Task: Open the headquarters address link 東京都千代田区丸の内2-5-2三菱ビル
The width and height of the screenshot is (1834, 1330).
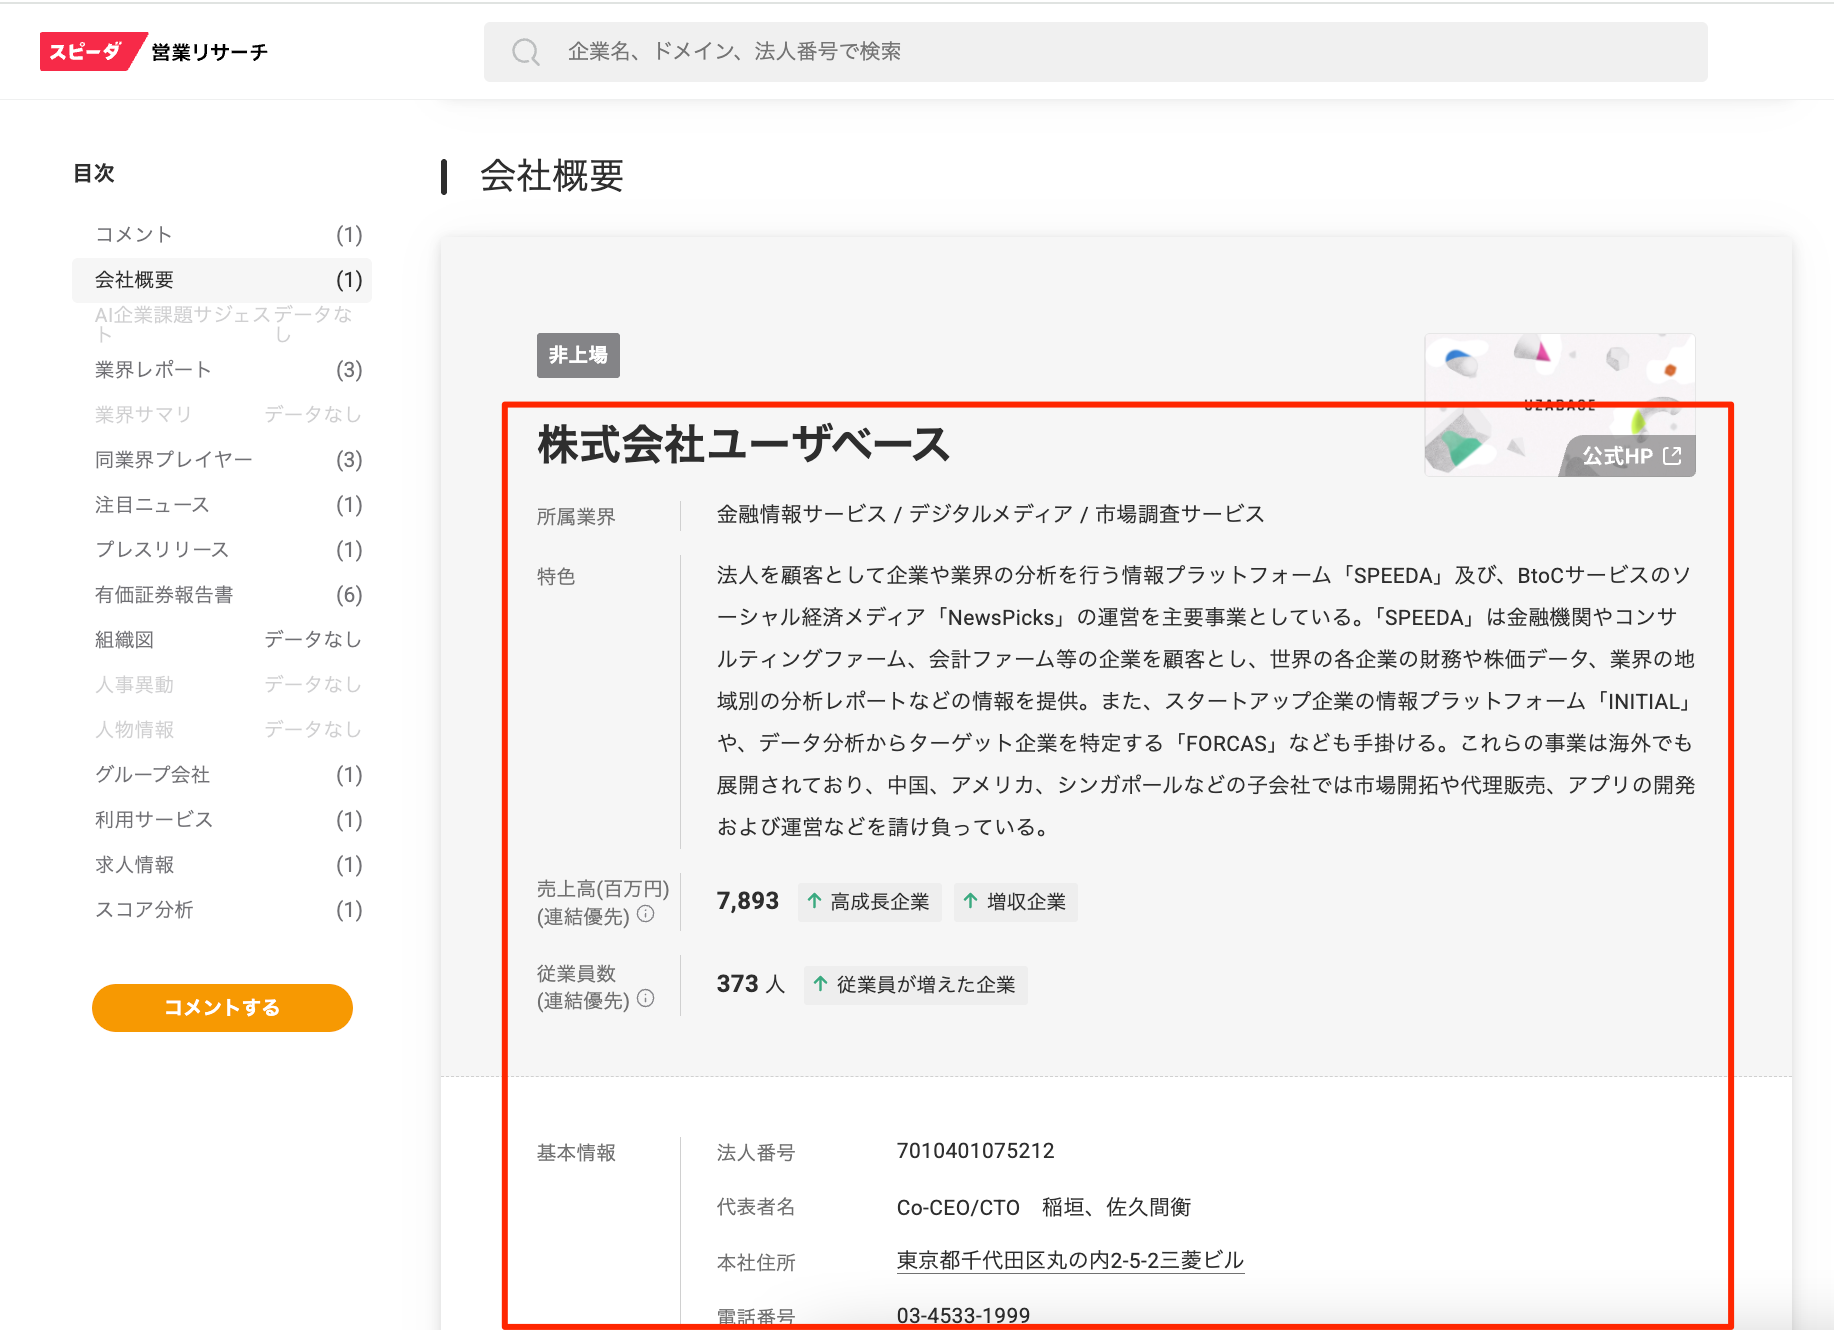Action: pos(1068,1261)
